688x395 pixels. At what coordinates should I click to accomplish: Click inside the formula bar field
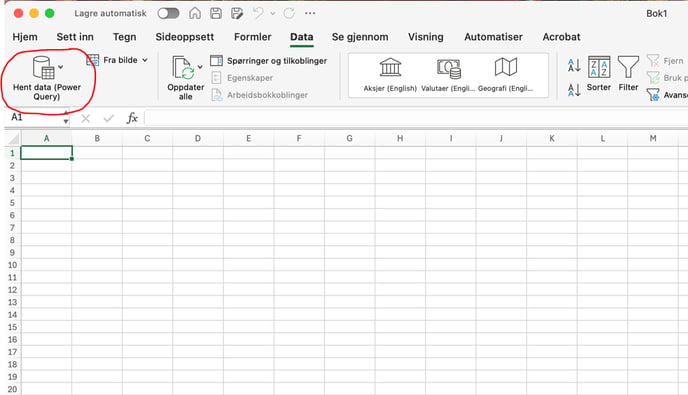416,118
